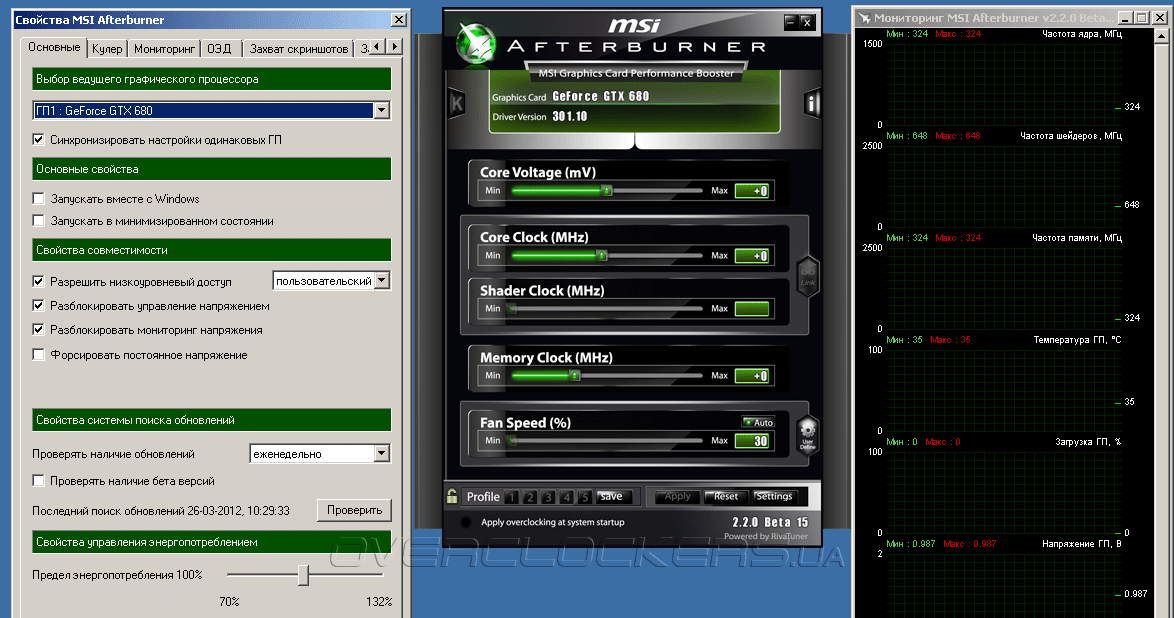Maximize the Мониторинг MSI Afterburner window
The height and width of the screenshot is (618, 1174).
pos(1141,17)
